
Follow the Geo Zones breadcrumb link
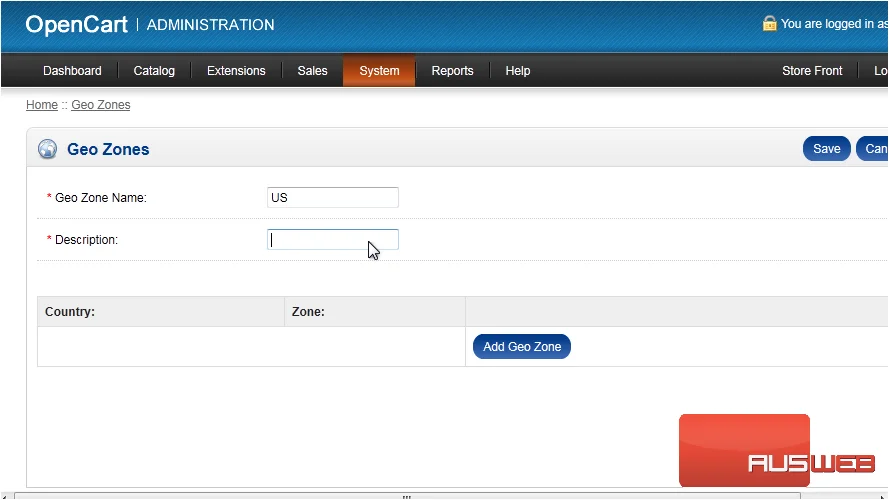click(100, 105)
